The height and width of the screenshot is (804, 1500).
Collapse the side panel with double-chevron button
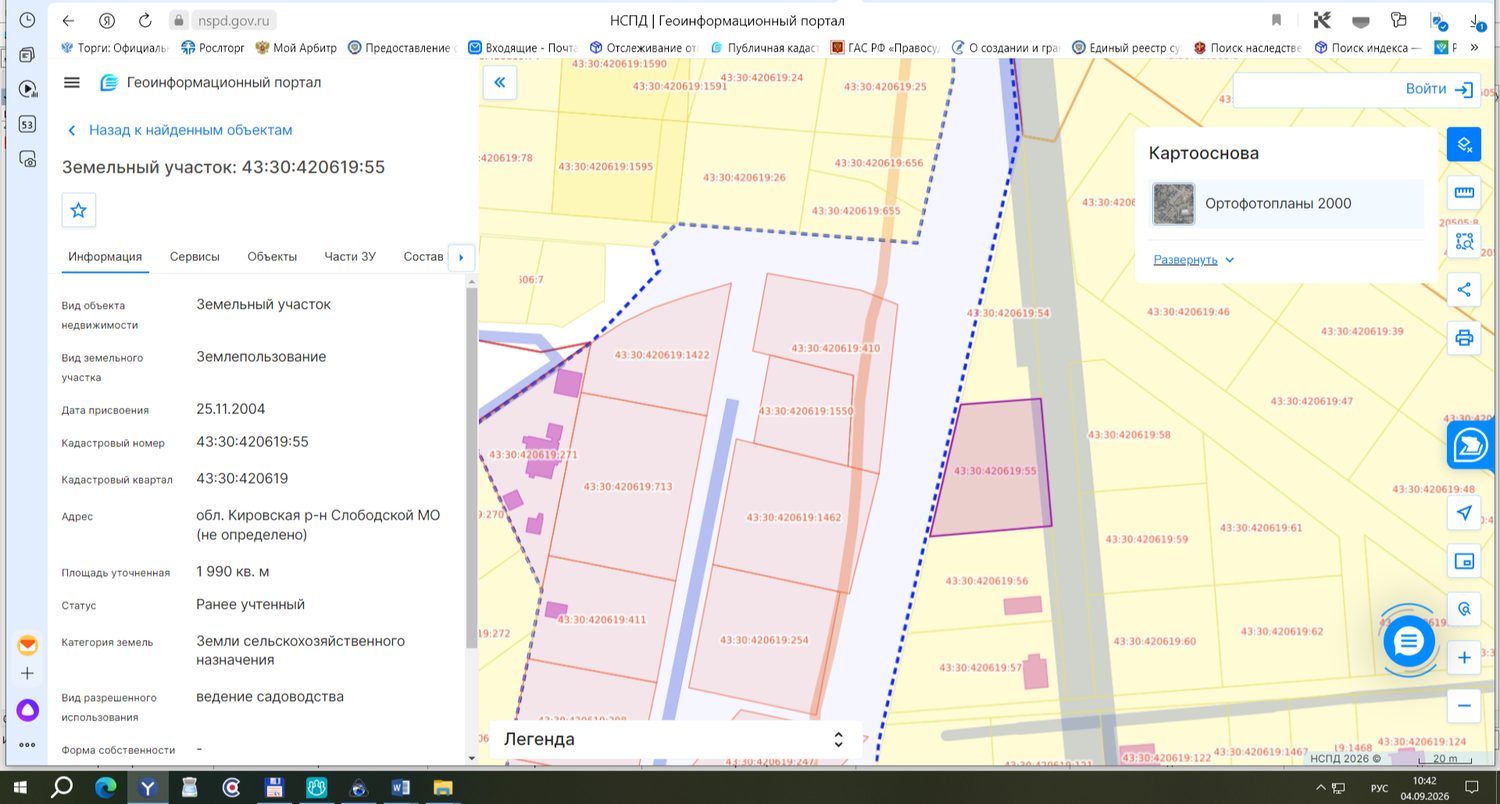coord(499,83)
